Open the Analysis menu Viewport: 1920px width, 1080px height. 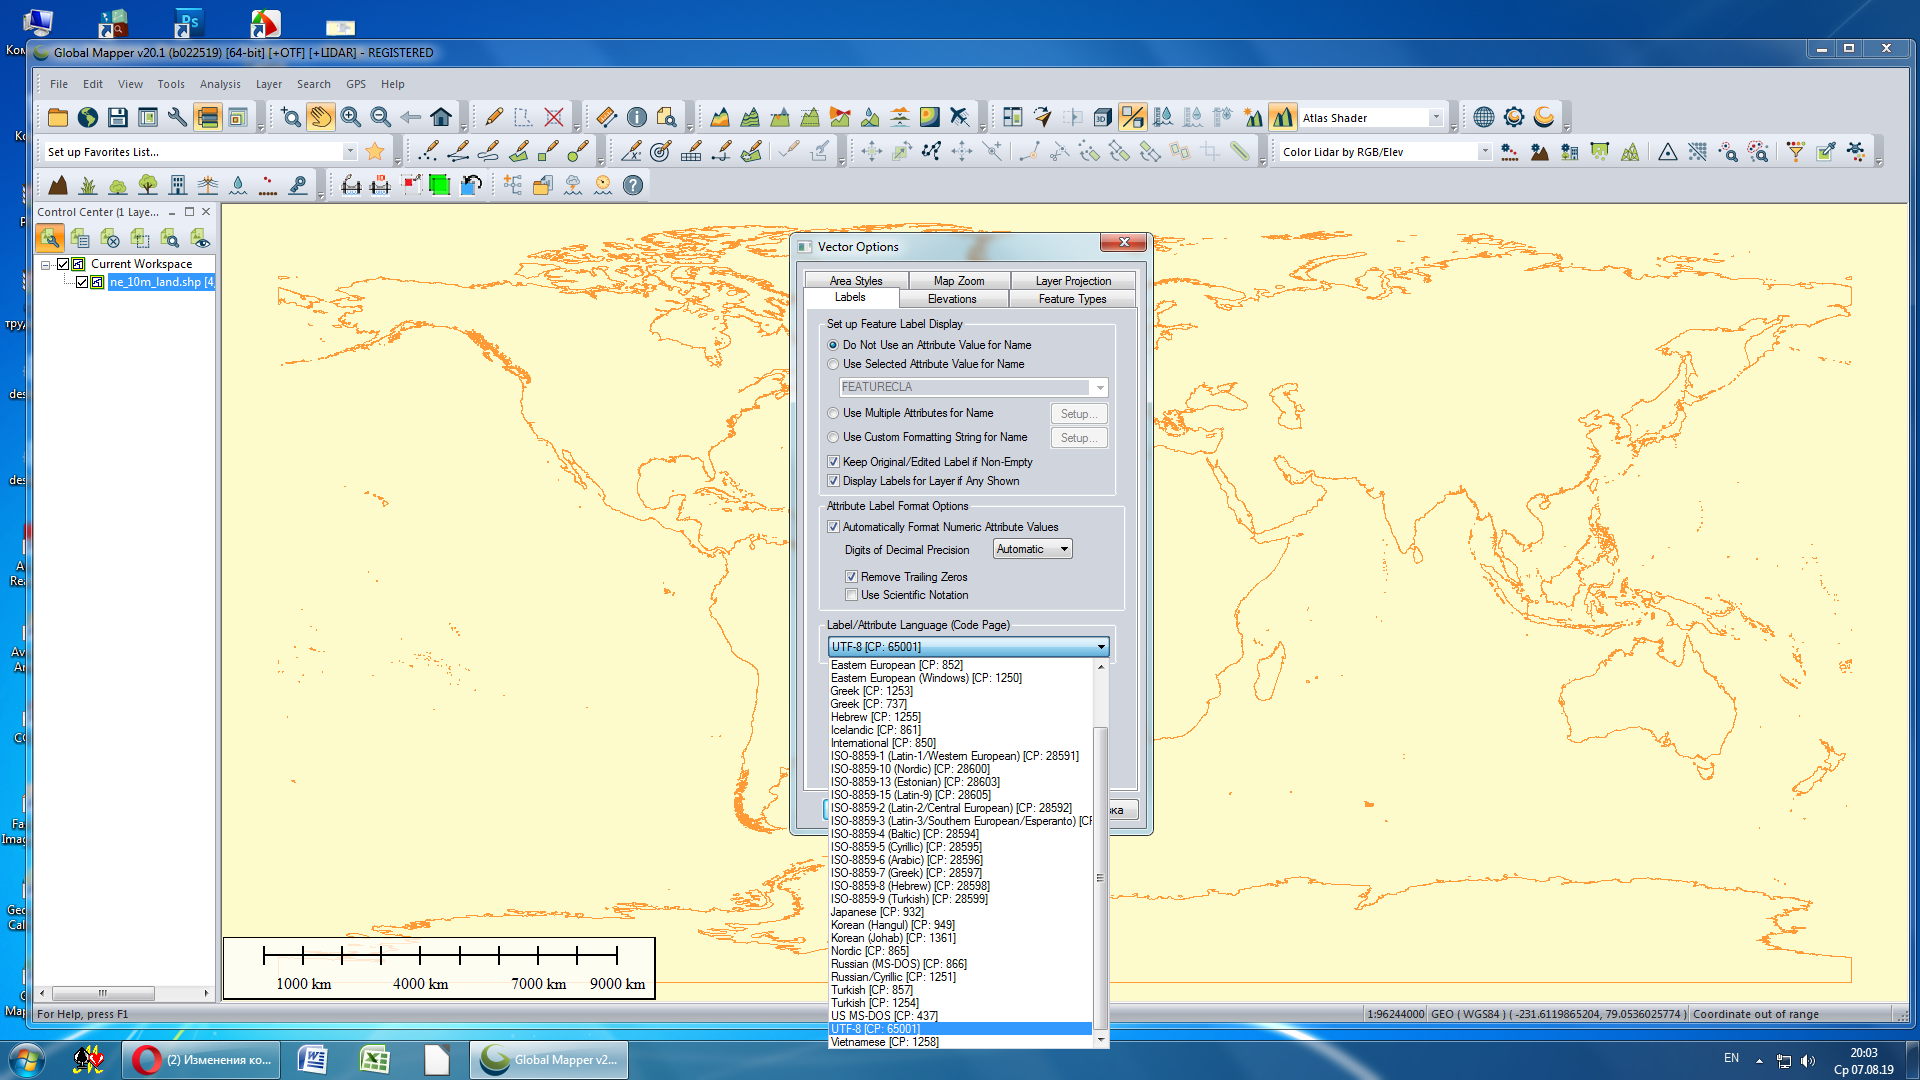(x=219, y=84)
